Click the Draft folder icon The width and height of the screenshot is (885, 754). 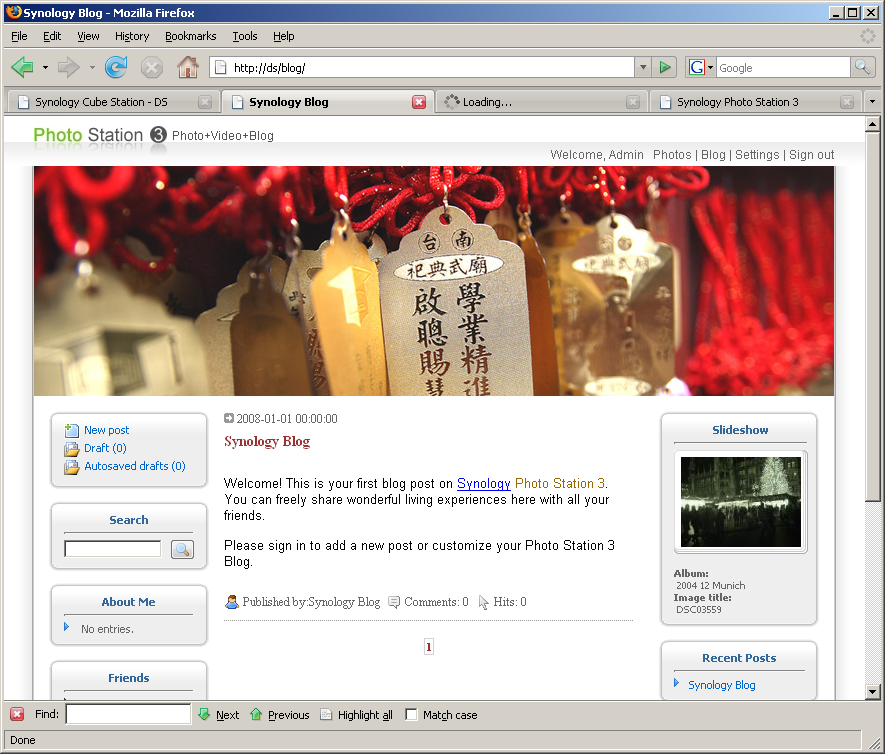pos(72,449)
